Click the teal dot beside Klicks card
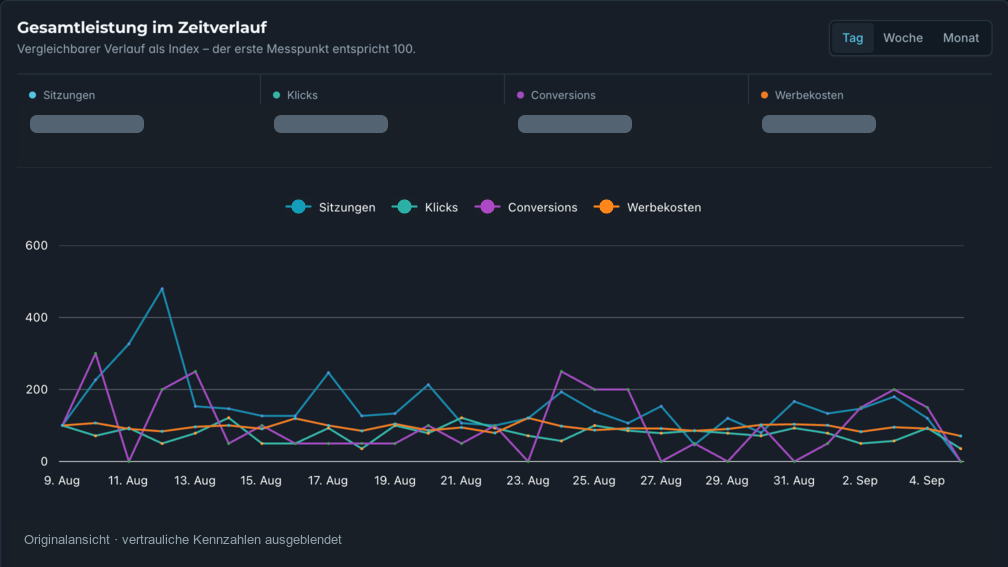Viewport: 1008px width, 567px height. point(276,95)
